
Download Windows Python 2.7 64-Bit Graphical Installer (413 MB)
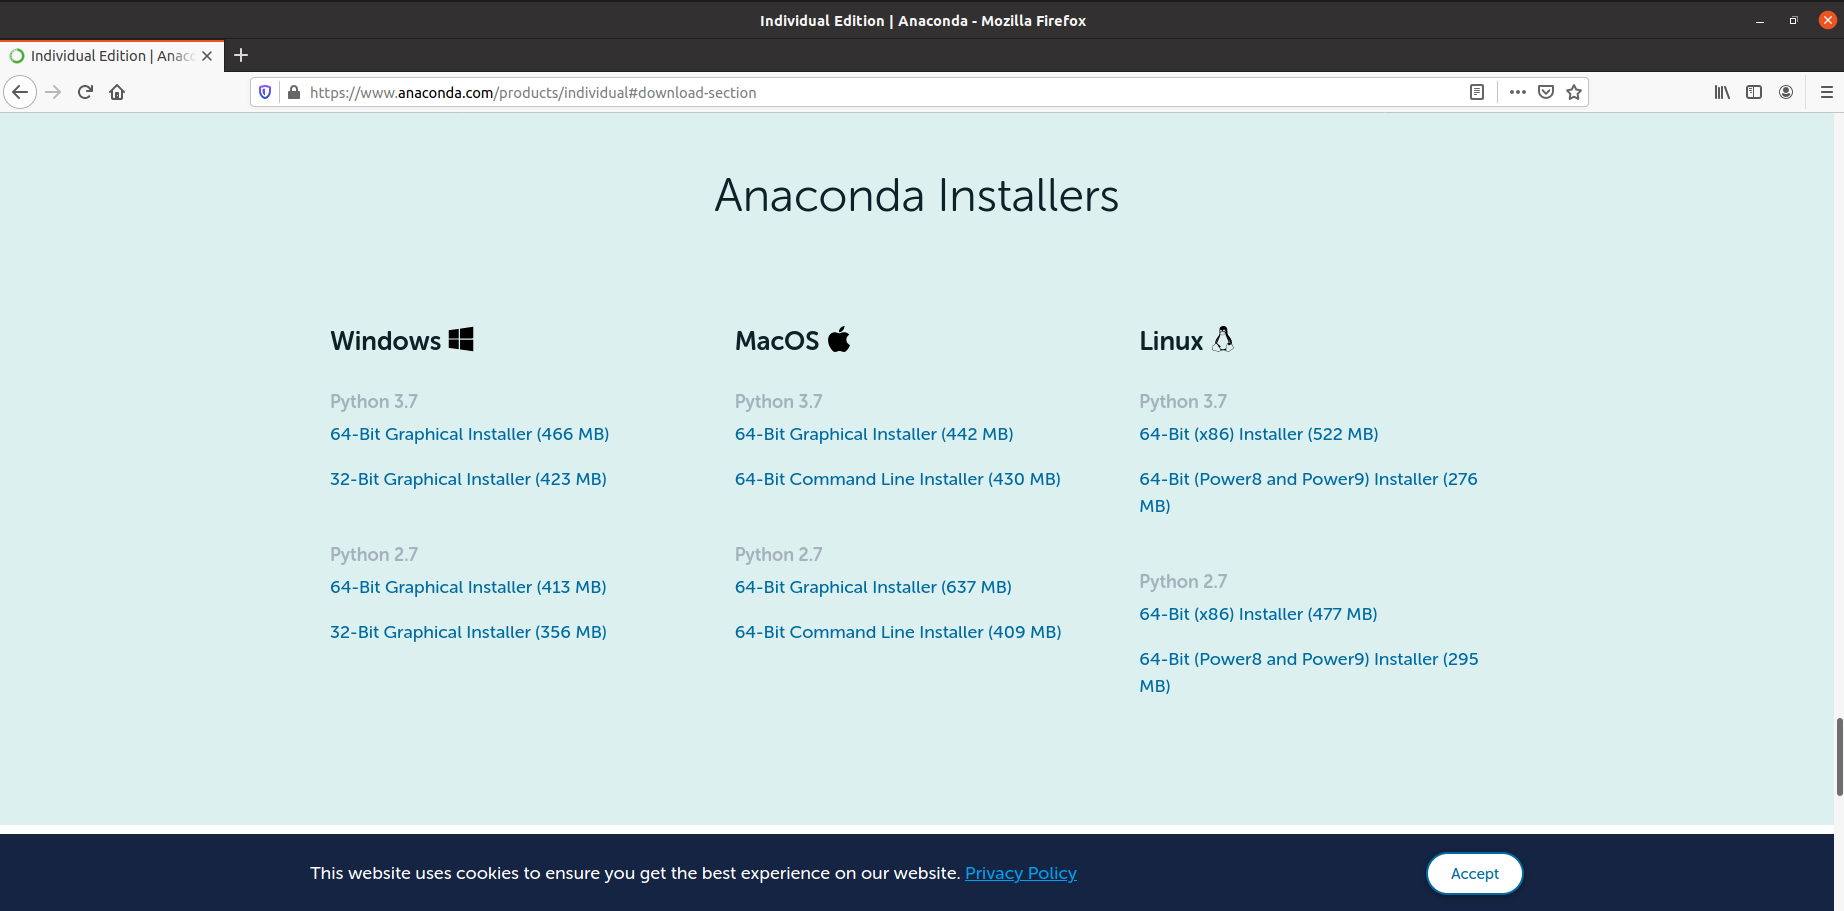tap(469, 587)
